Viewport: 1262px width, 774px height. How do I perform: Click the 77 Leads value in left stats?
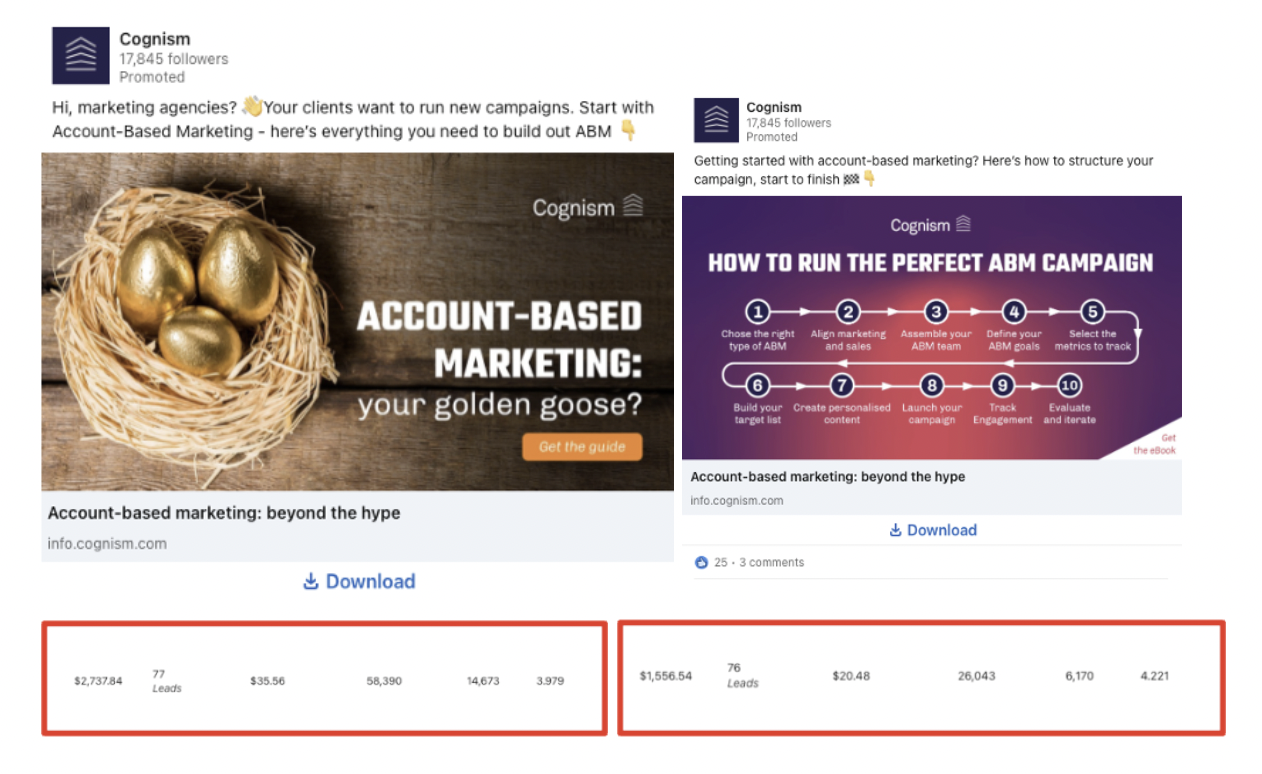[x=166, y=681]
